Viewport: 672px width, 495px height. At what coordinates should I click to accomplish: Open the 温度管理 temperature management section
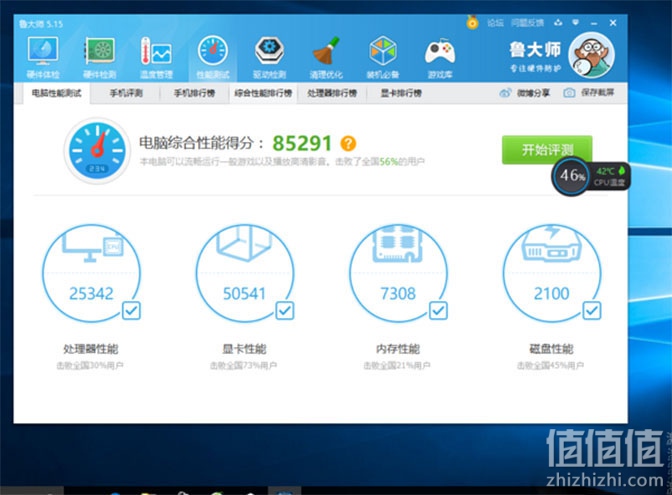click(156, 58)
